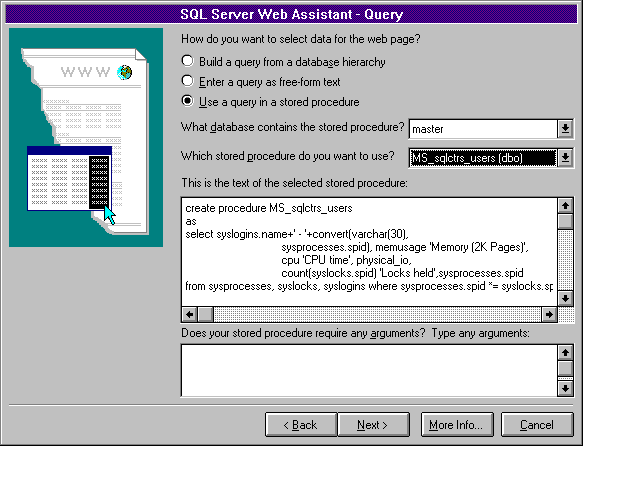The width and height of the screenshot is (640, 480).
Task: Click the SQL Server Web Assistant title bar
Action: click(291, 14)
